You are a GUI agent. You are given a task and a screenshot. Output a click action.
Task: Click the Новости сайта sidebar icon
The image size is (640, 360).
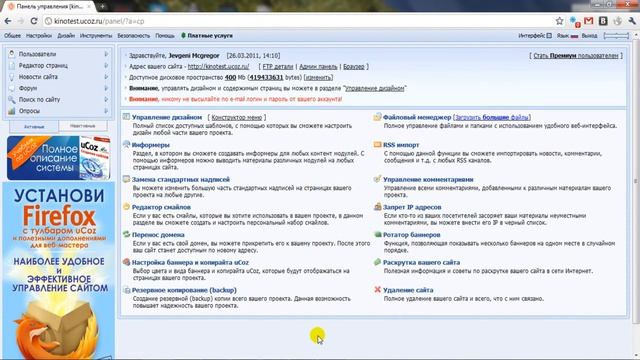click(x=12, y=77)
